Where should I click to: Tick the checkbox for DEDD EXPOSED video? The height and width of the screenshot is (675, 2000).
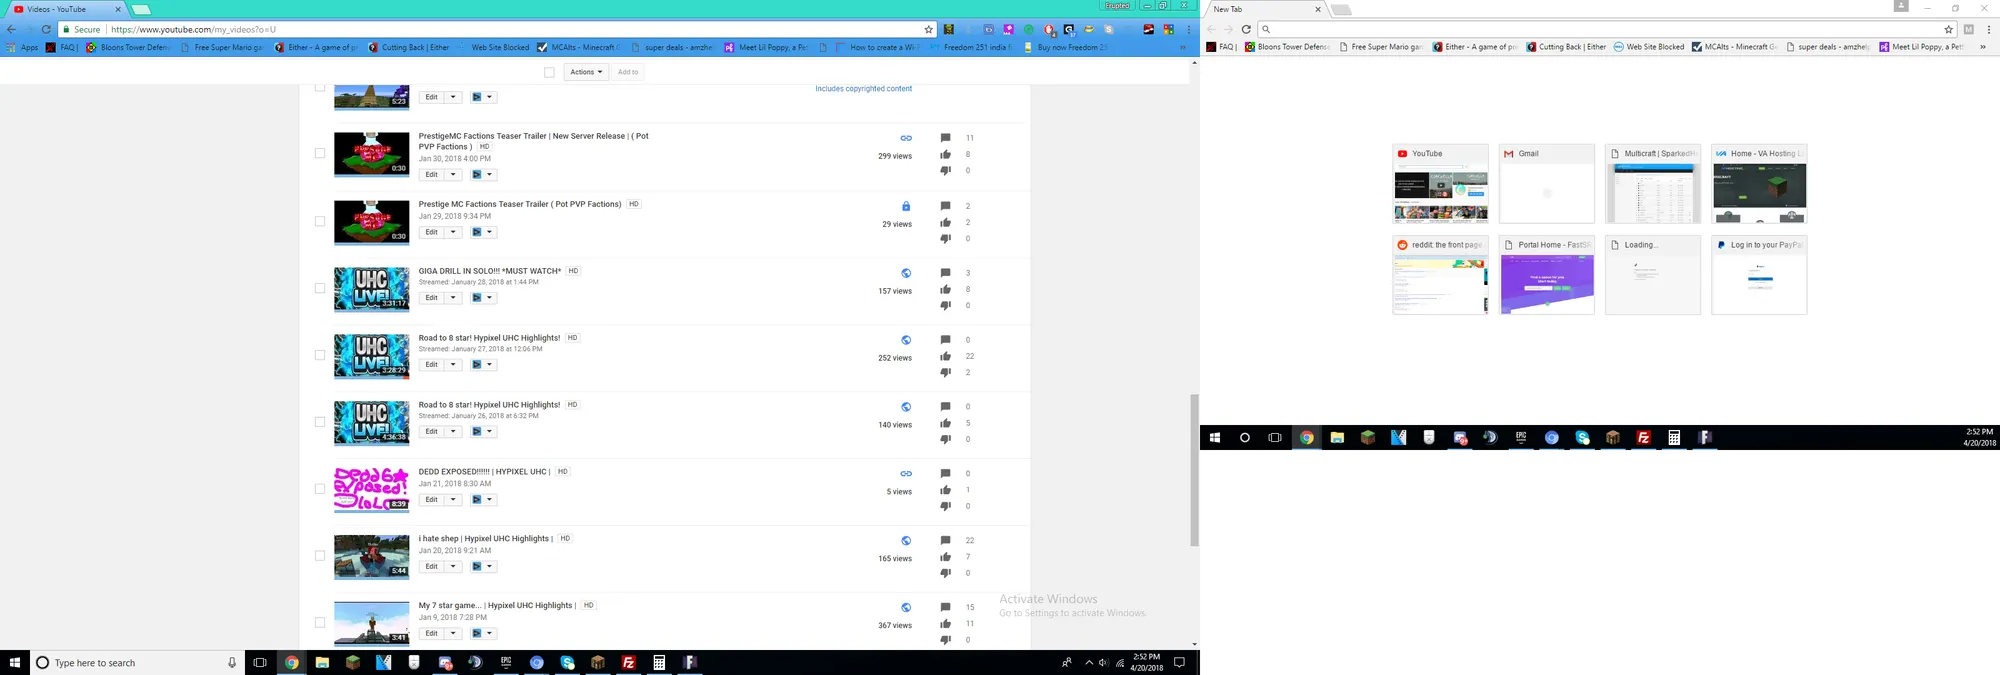pyautogui.click(x=320, y=489)
